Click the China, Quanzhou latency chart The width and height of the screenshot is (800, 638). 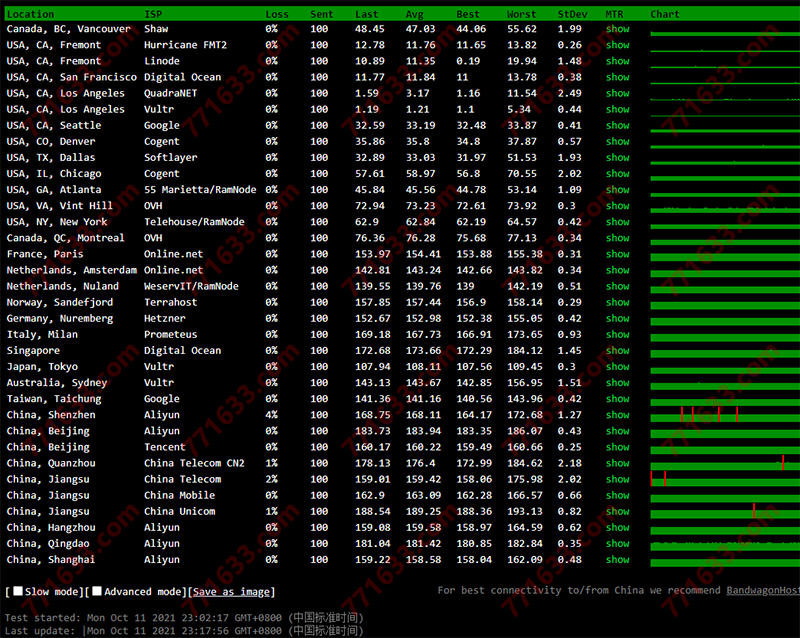(725, 463)
